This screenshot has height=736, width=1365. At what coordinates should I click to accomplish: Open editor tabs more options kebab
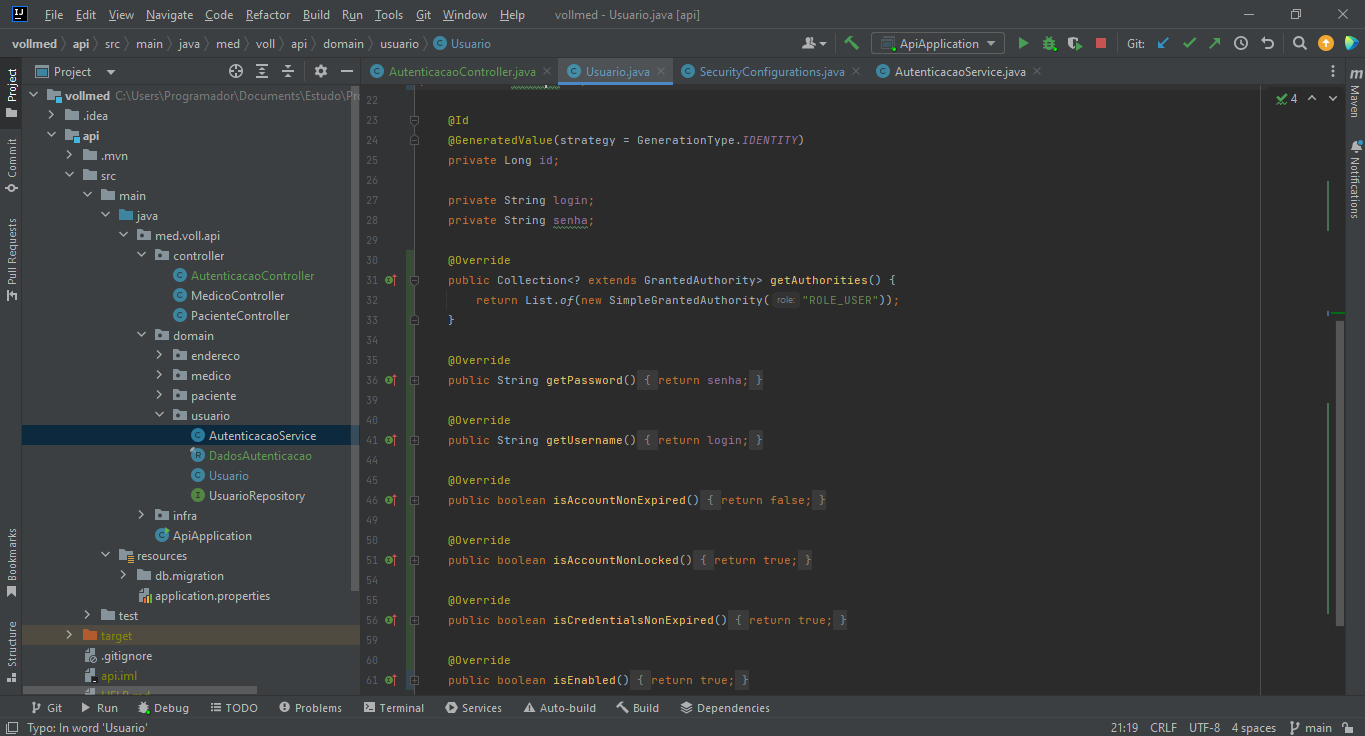[1333, 71]
